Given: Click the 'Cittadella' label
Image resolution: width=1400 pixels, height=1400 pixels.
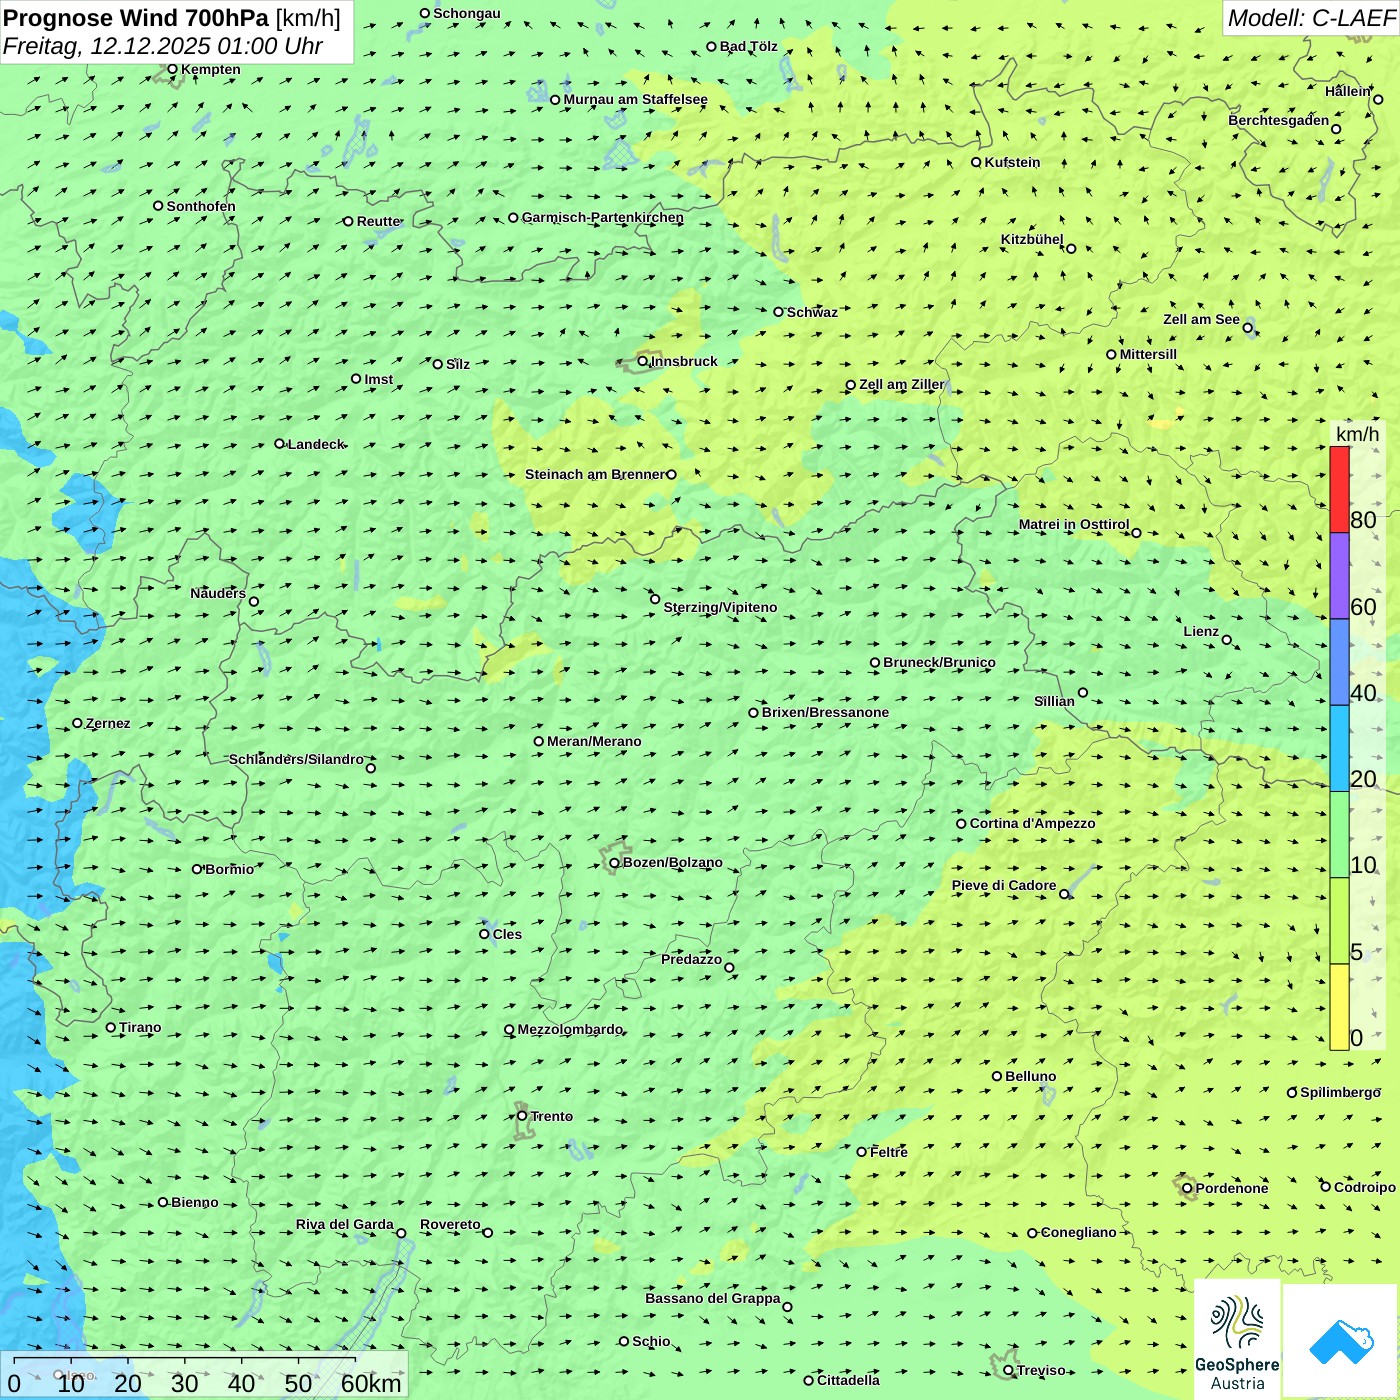Looking at the screenshot, I should click(x=848, y=1380).
